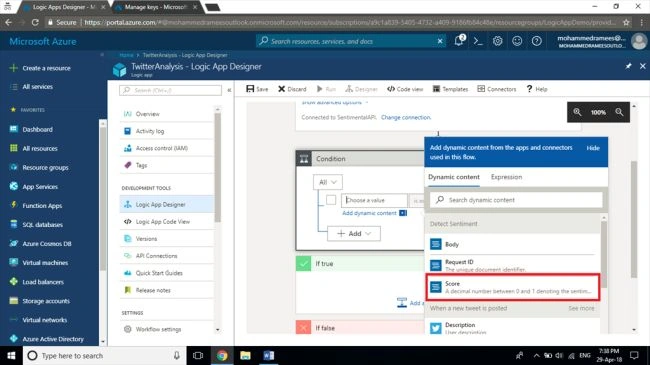Open Code view from the toolbar

[x=405, y=89]
